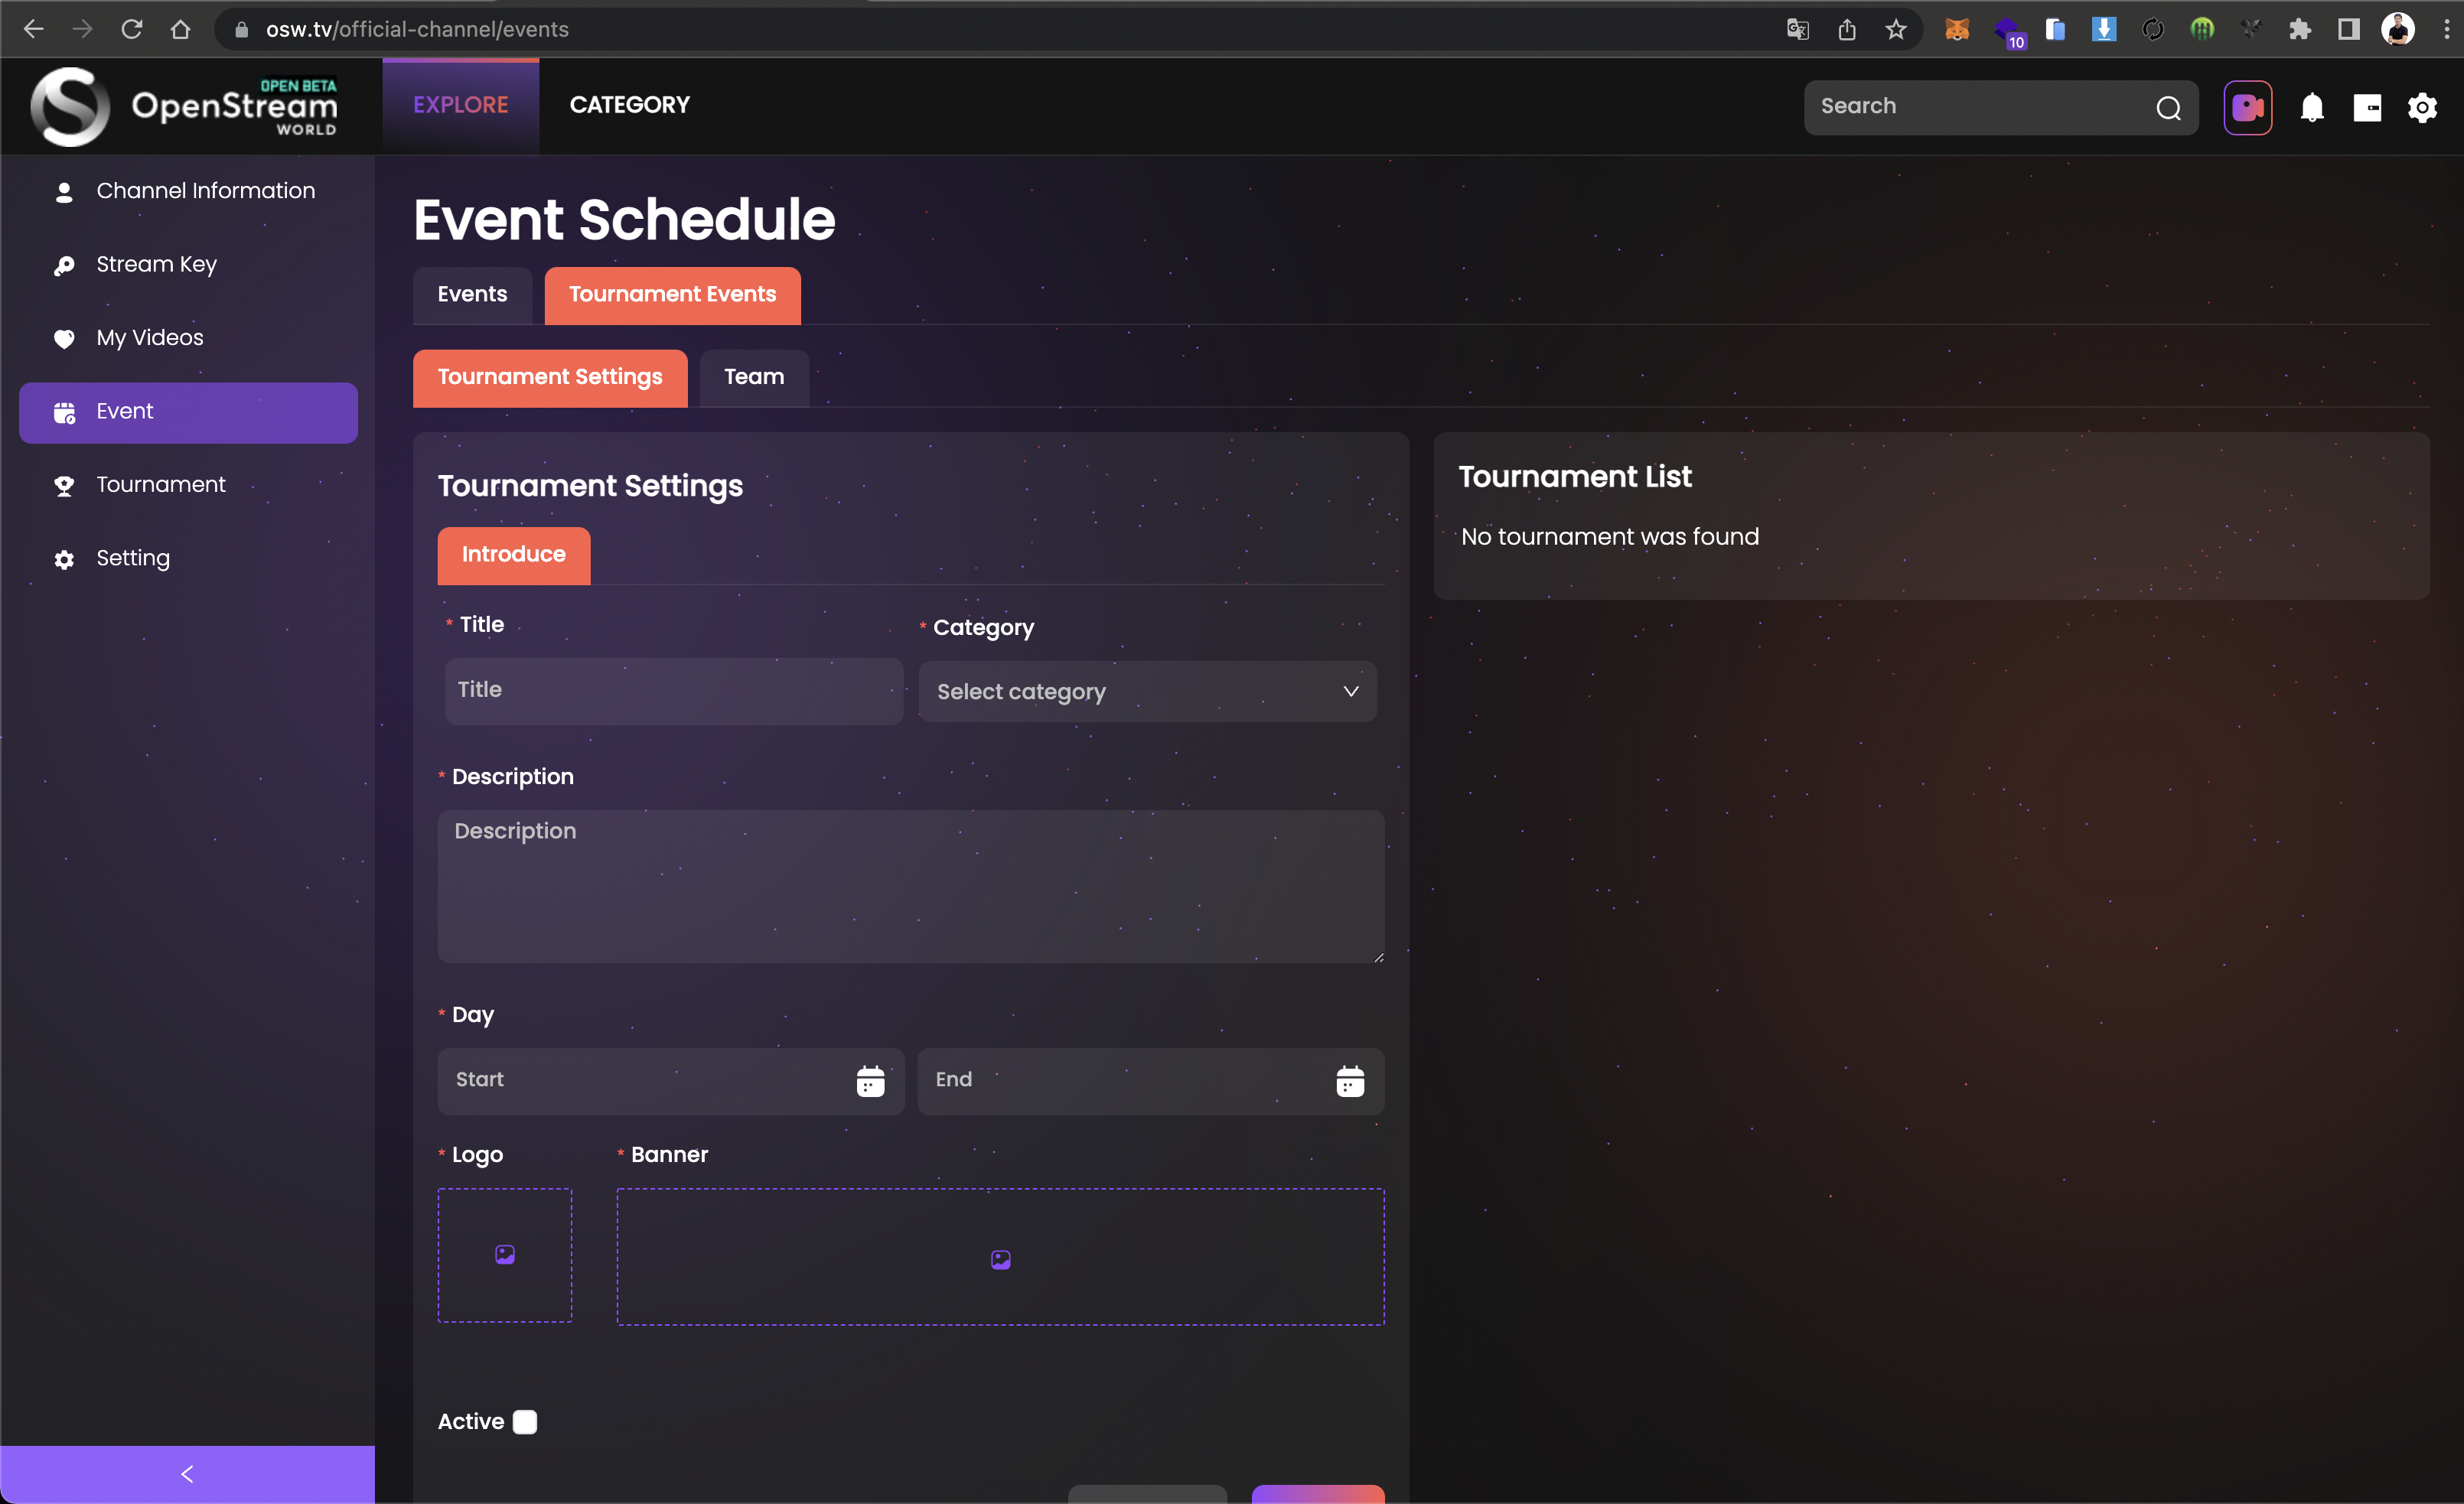2464x1504 pixels.
Task: Click the Logo upload box
Action: (x=505, y=1255)
